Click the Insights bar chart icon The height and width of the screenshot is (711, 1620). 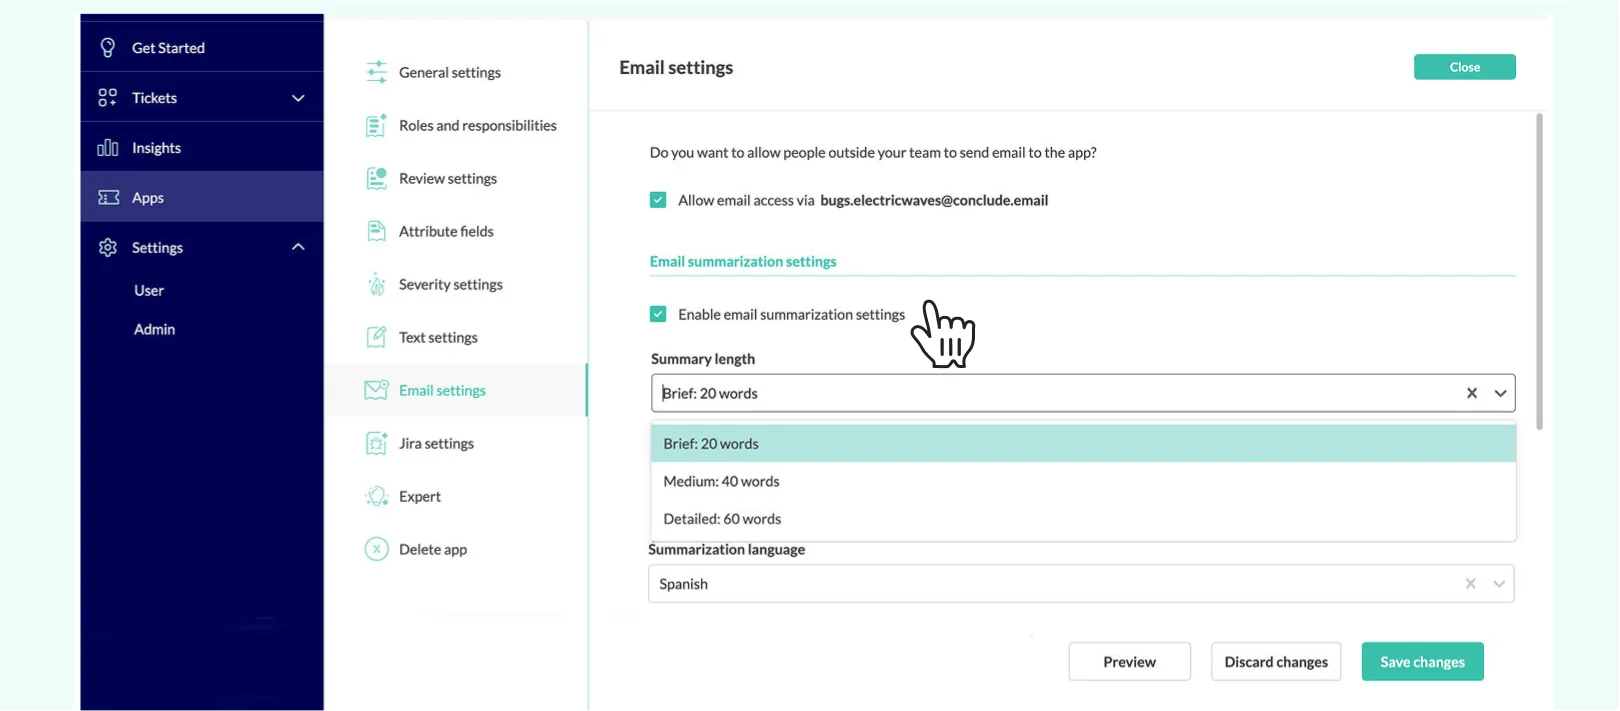[107, 147]
